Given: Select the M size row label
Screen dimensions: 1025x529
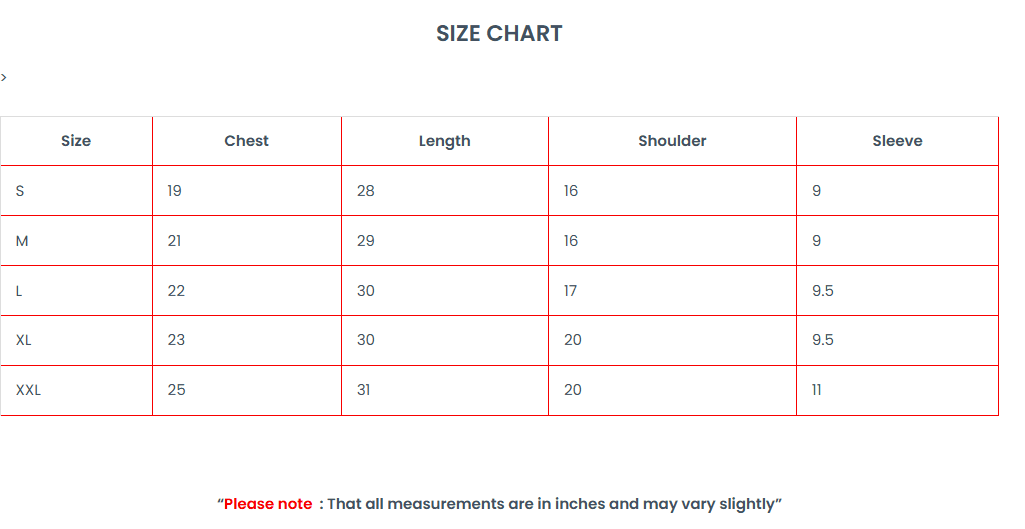Looking at the screenshot, I should pyautogui.click(x=22, y=241).
